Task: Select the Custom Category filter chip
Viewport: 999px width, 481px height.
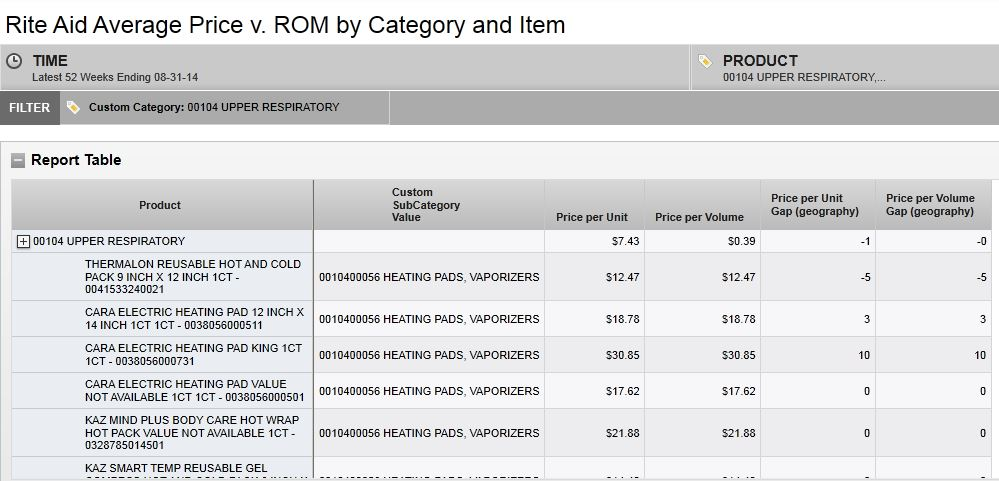Action: [x=213, y=107]
